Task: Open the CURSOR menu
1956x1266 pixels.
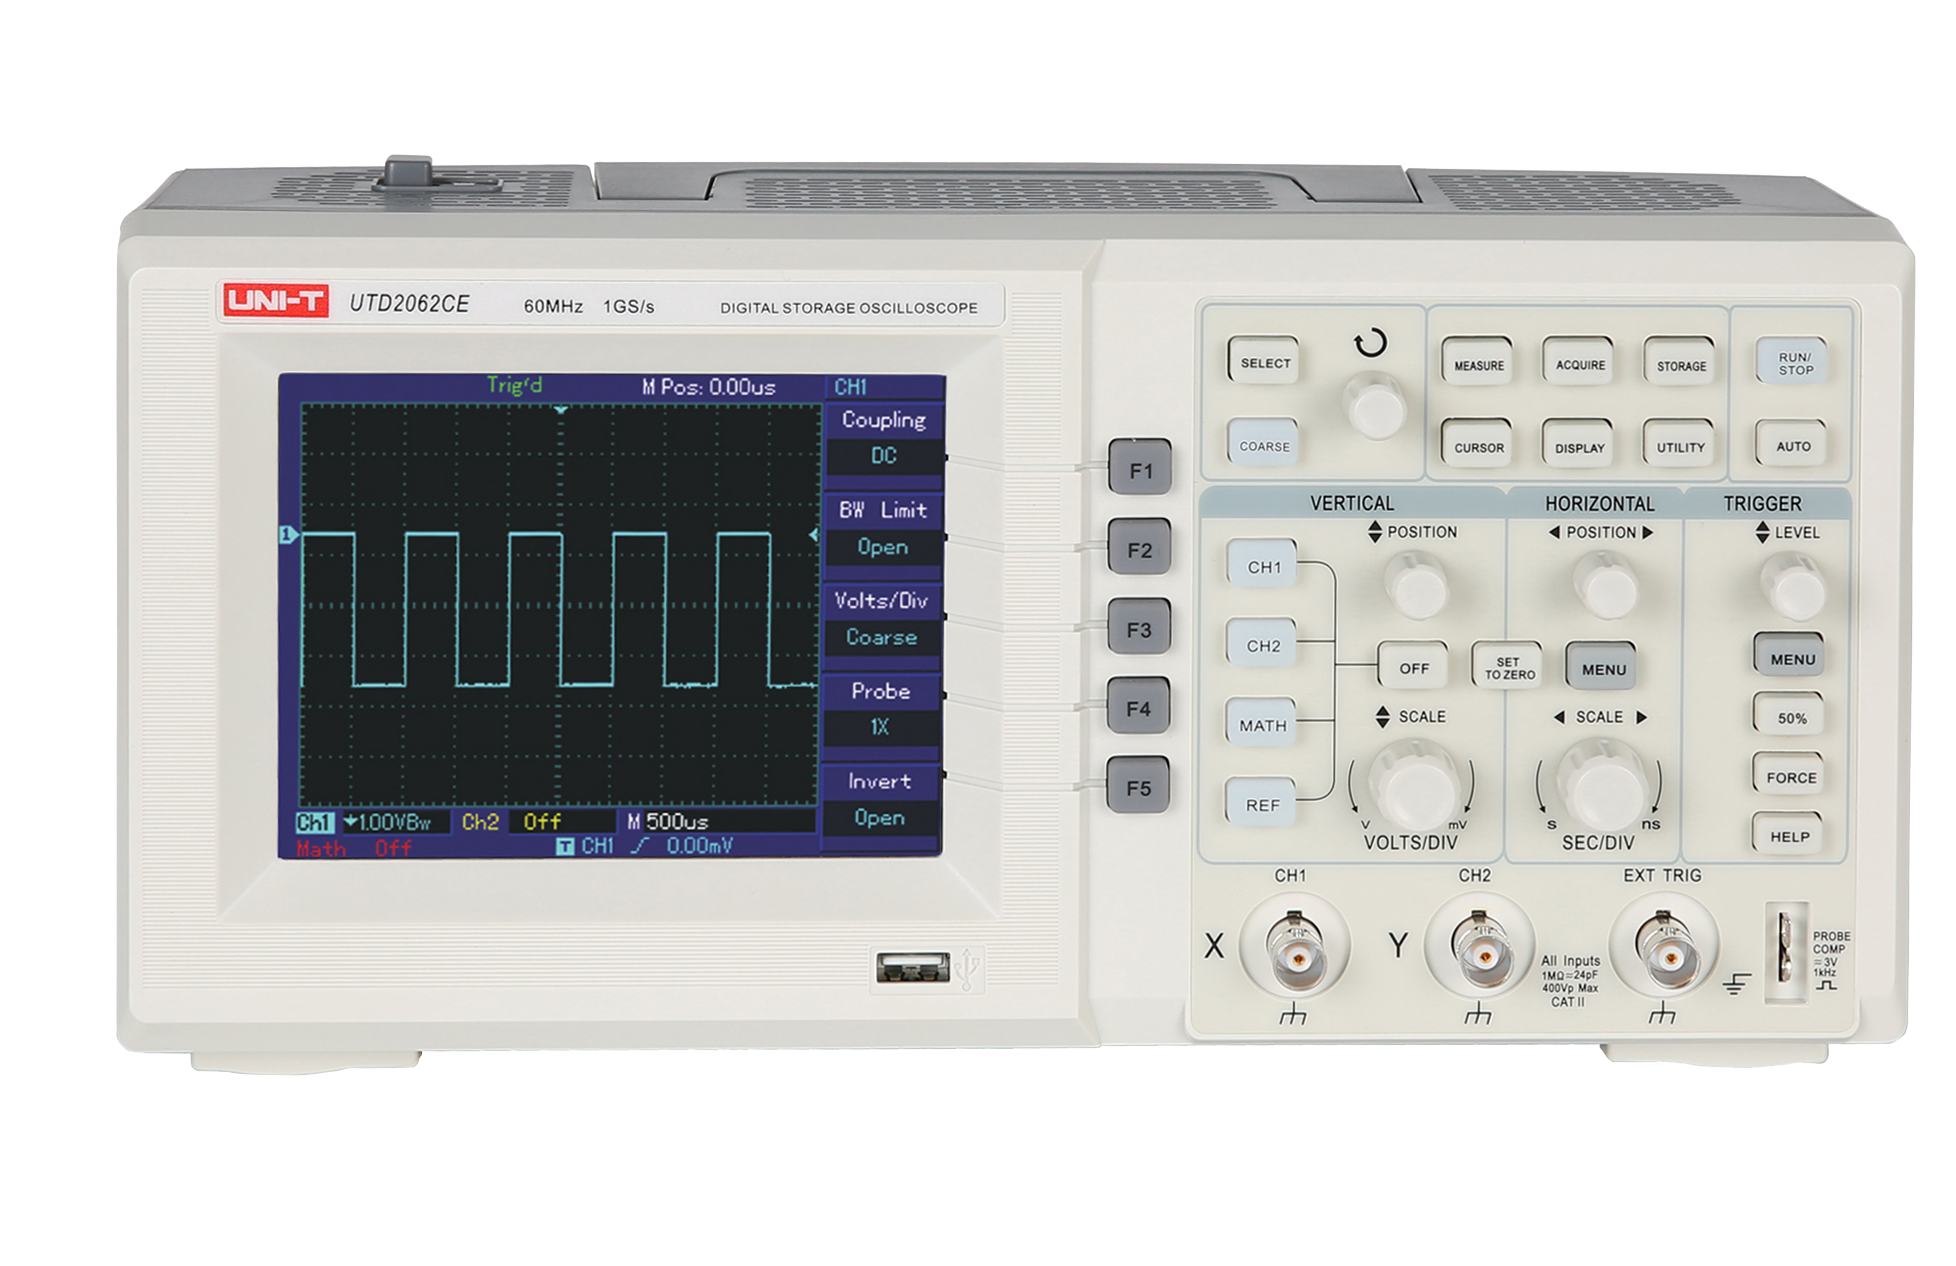Action: (x=1478, y=446)
